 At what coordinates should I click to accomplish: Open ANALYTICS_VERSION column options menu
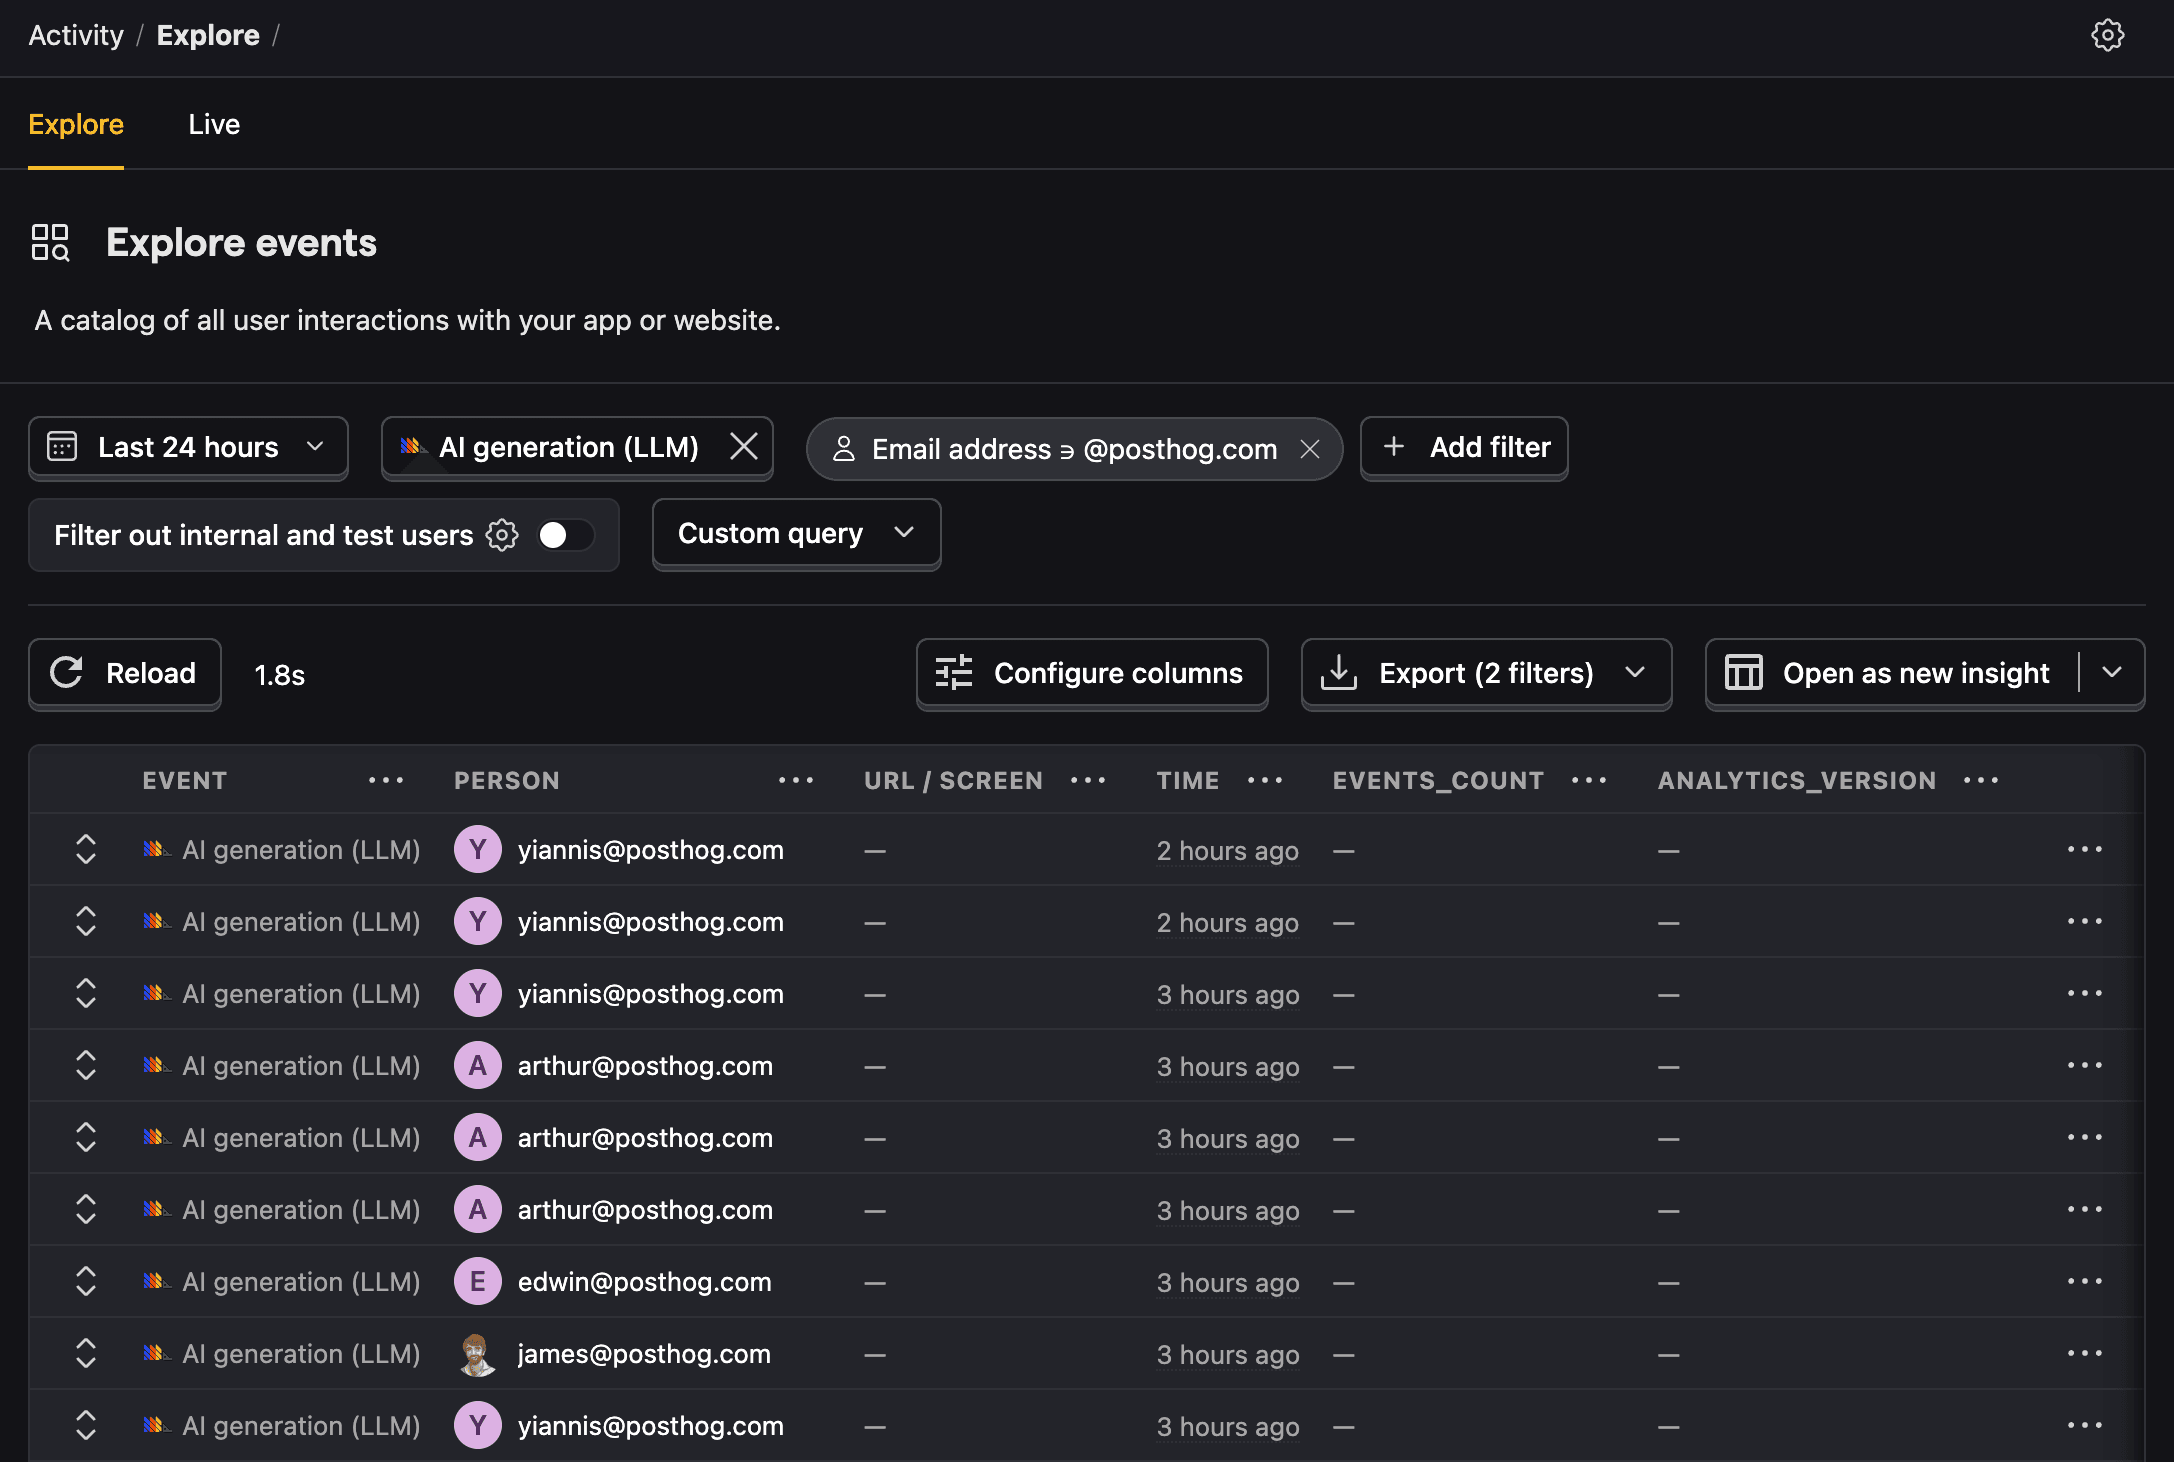point(1981,780)
